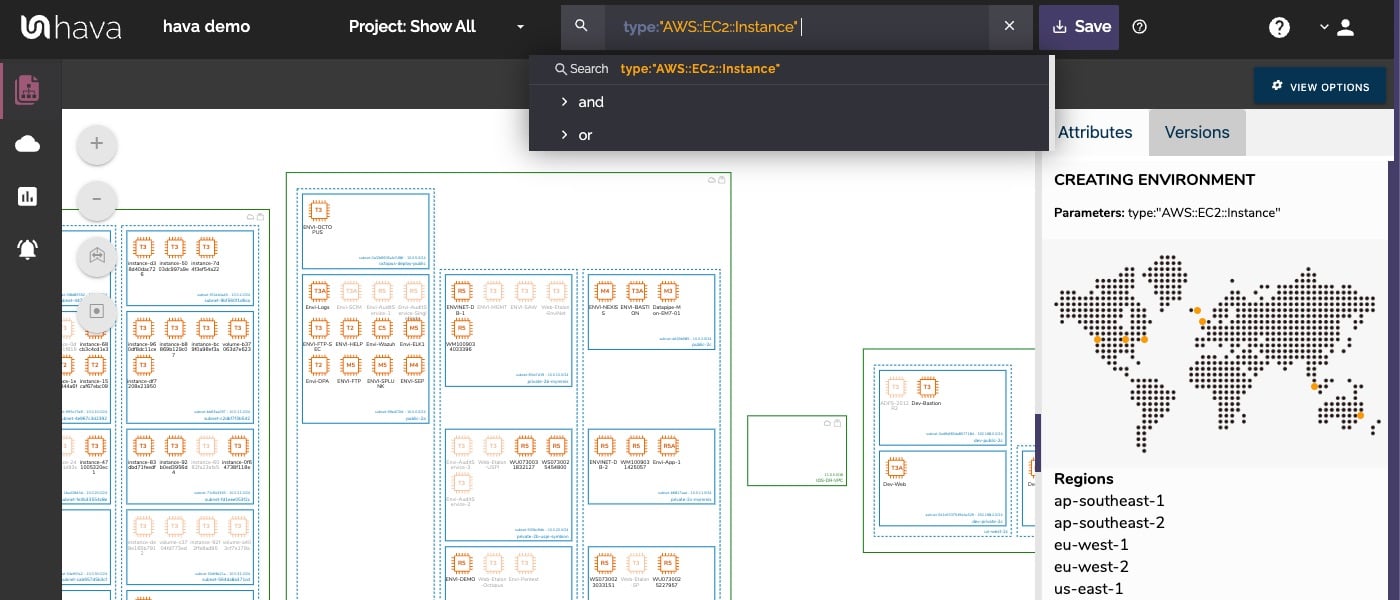This screenshot has width=1400, height=600.
Task: Run the suggested Search type query row
Action: (x=790, y=69)
